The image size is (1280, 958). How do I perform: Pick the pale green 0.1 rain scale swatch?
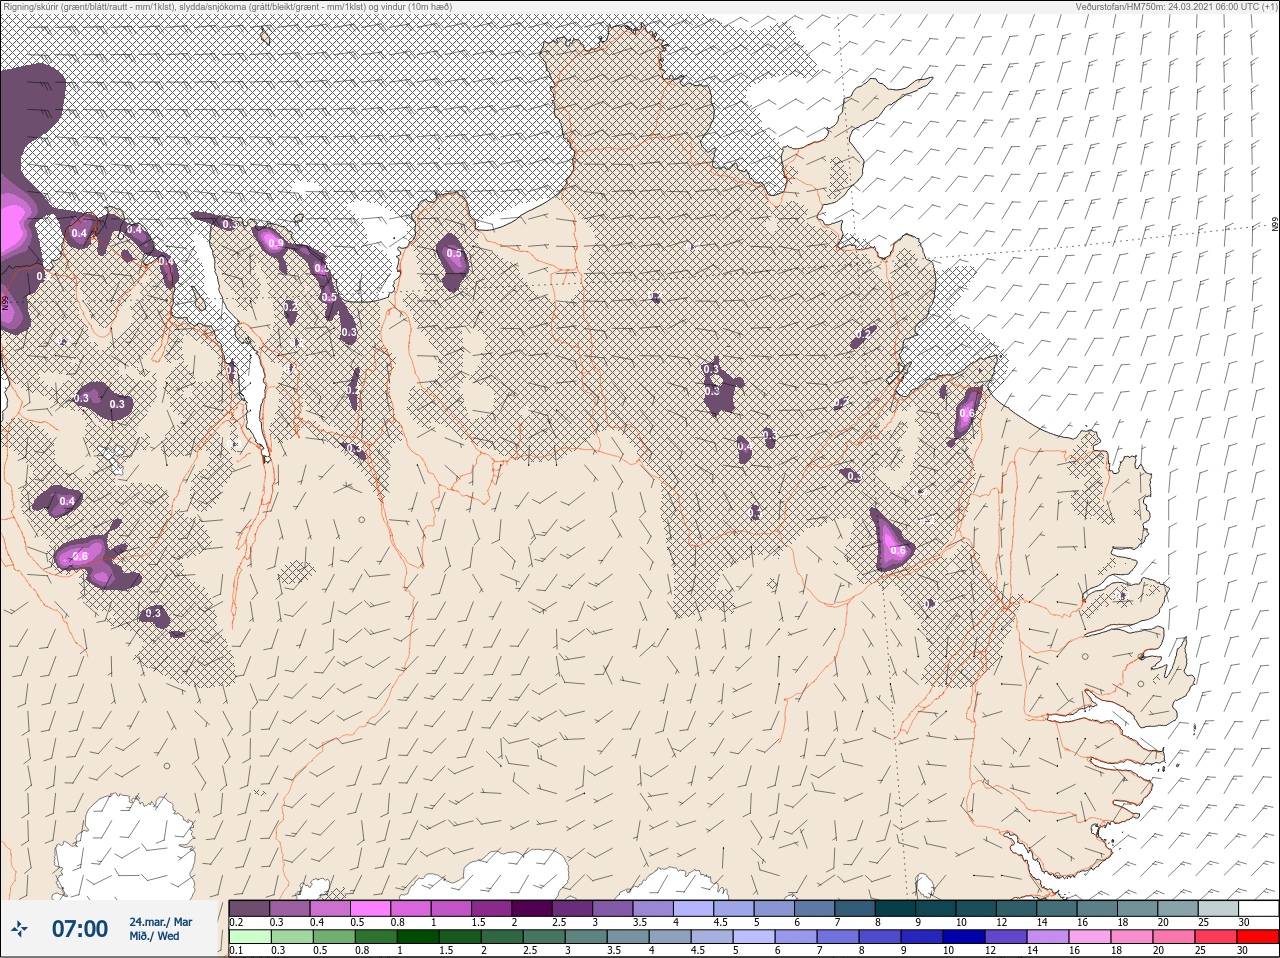[249, 937]
